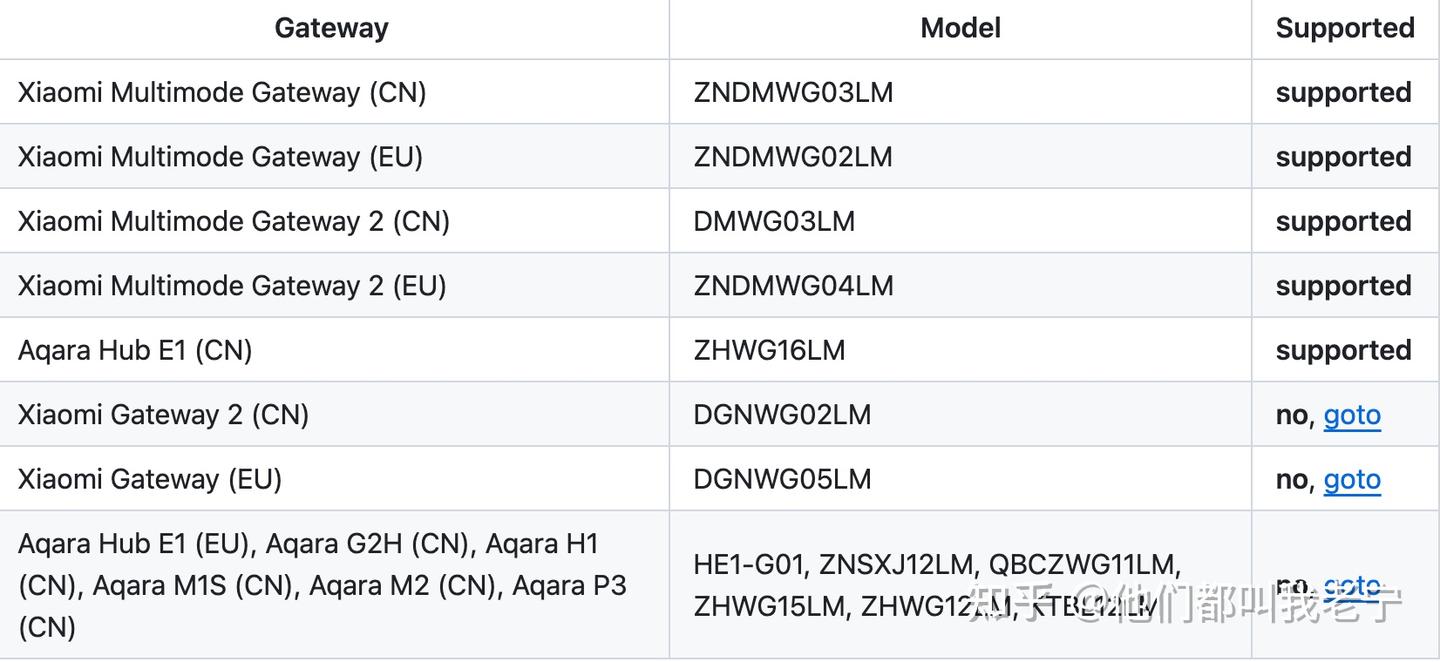Select the Xiaomi Multimode Gateway (CN) cell
Image resolution: width=1440 pixels, height=662 pixels.
click(x=222, y=92)
